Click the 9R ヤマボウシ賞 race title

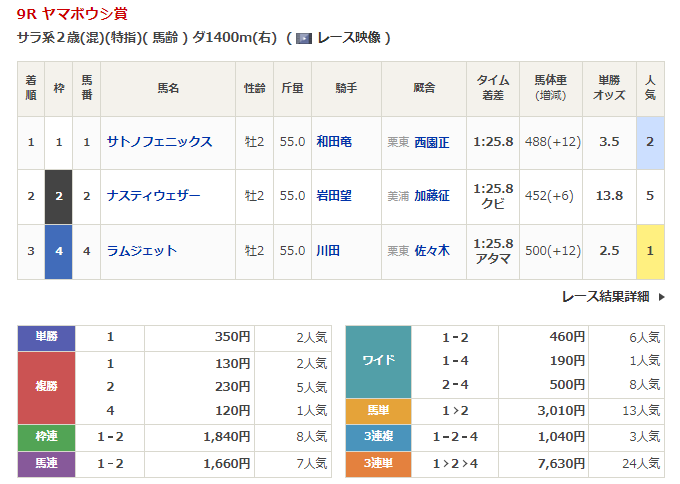pyautogui.click(x=72, y=15)
